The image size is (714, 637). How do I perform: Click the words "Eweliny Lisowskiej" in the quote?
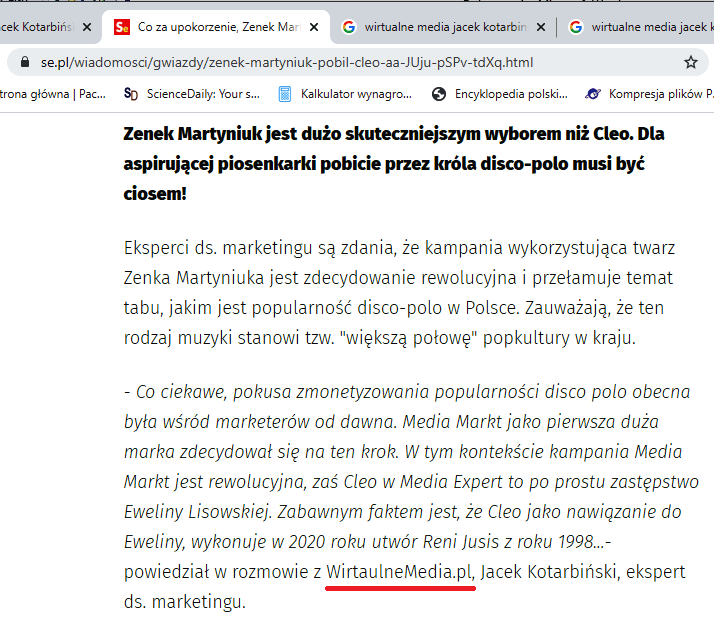(x=197, y=512)
